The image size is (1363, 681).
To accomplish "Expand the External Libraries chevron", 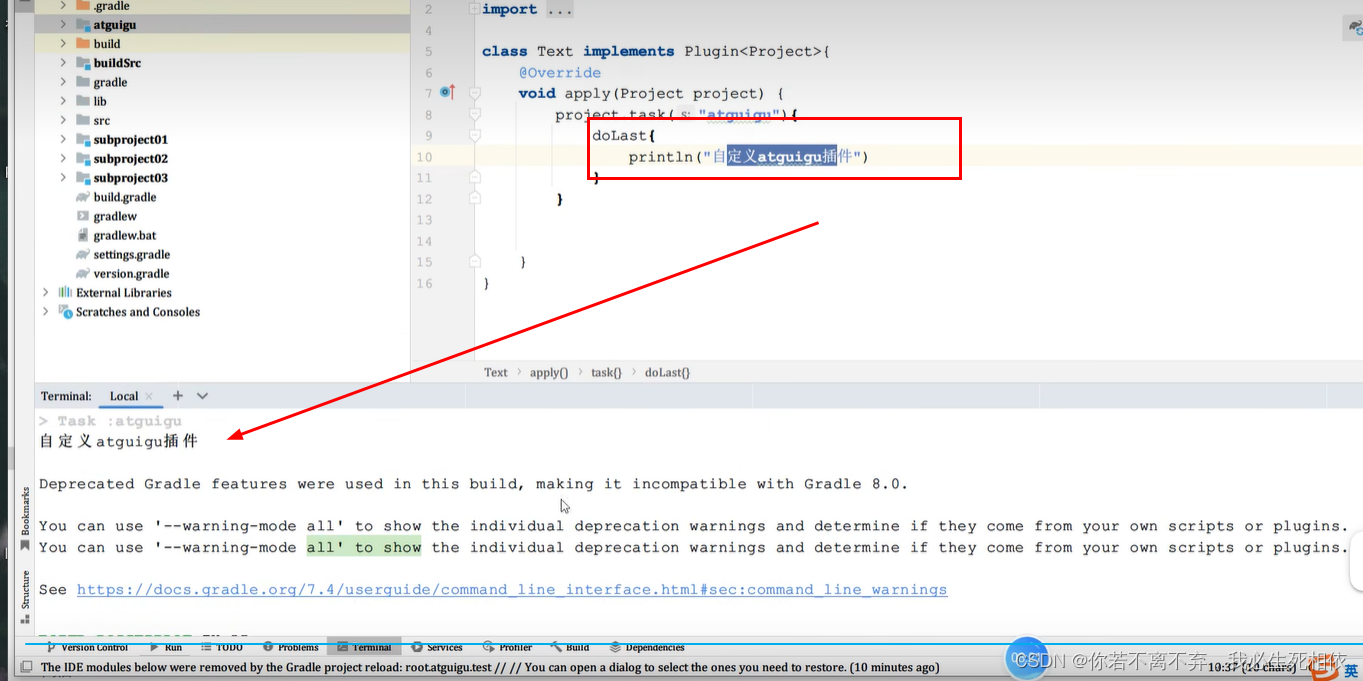I will click(x=45, y=292).
